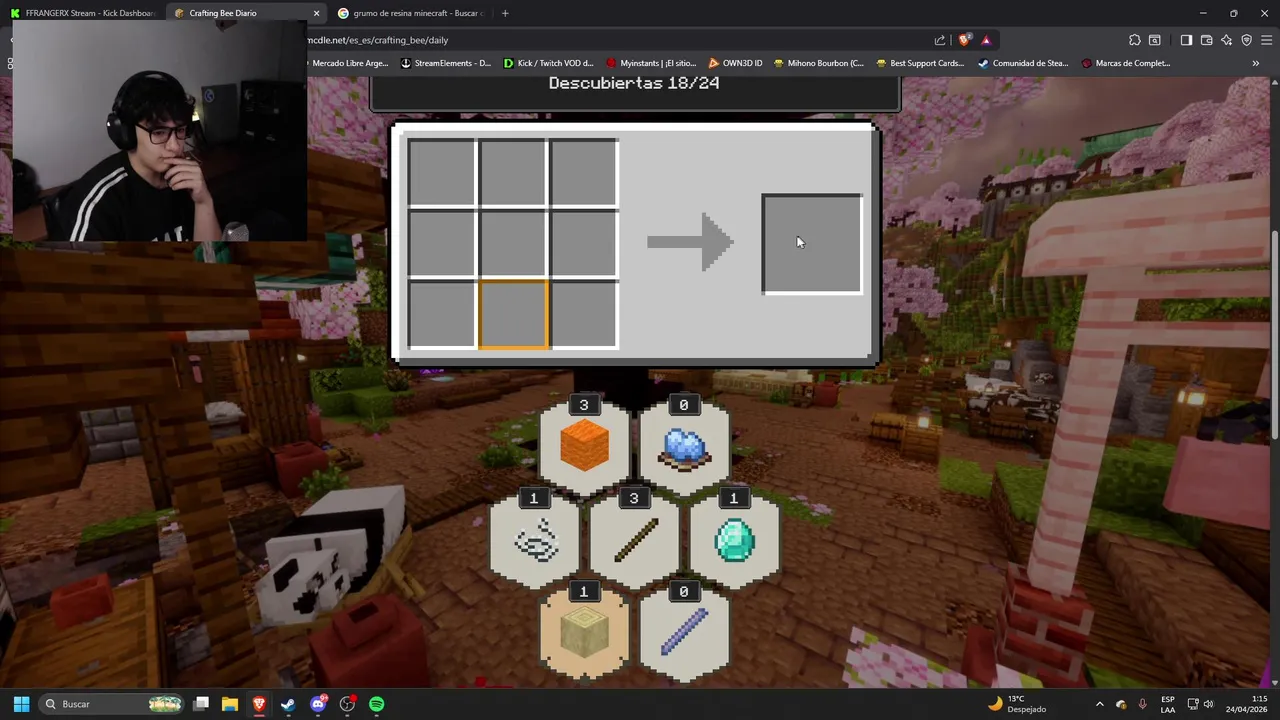Expand the hidden system tray icons
This screenshot has height=720, width=1280.
pos(1099,704)
